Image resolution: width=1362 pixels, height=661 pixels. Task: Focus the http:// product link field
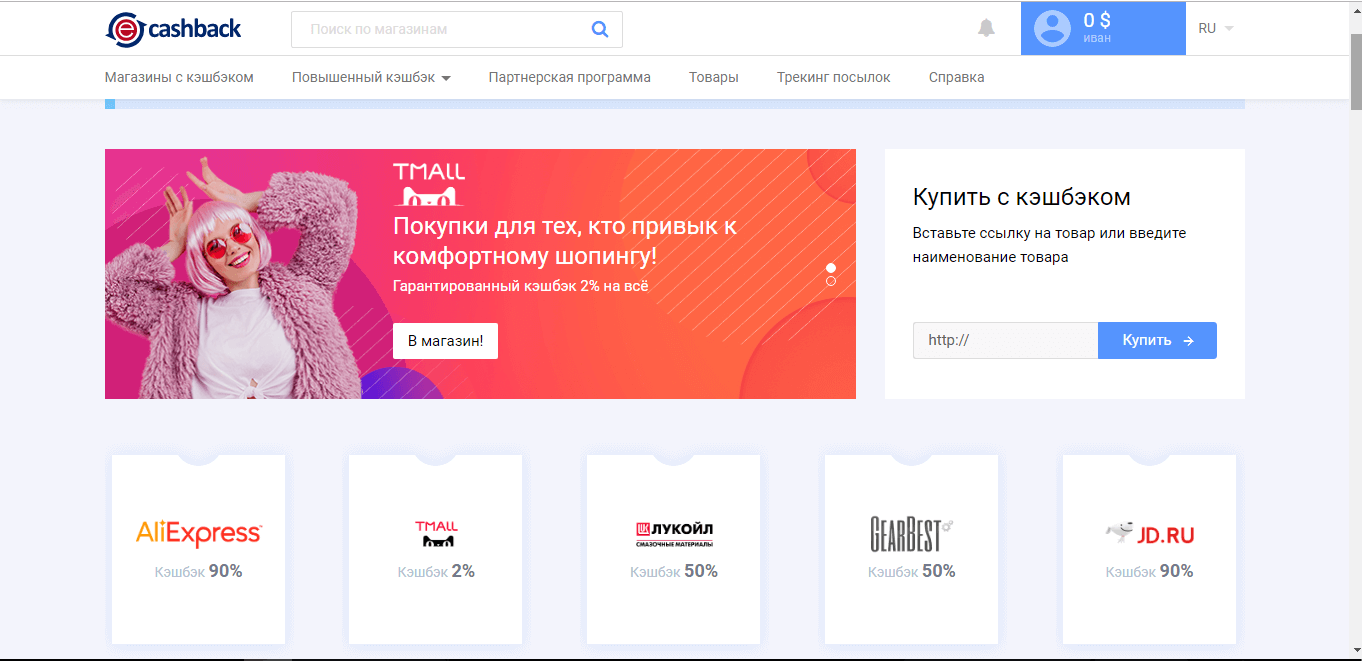[1004, 340]
